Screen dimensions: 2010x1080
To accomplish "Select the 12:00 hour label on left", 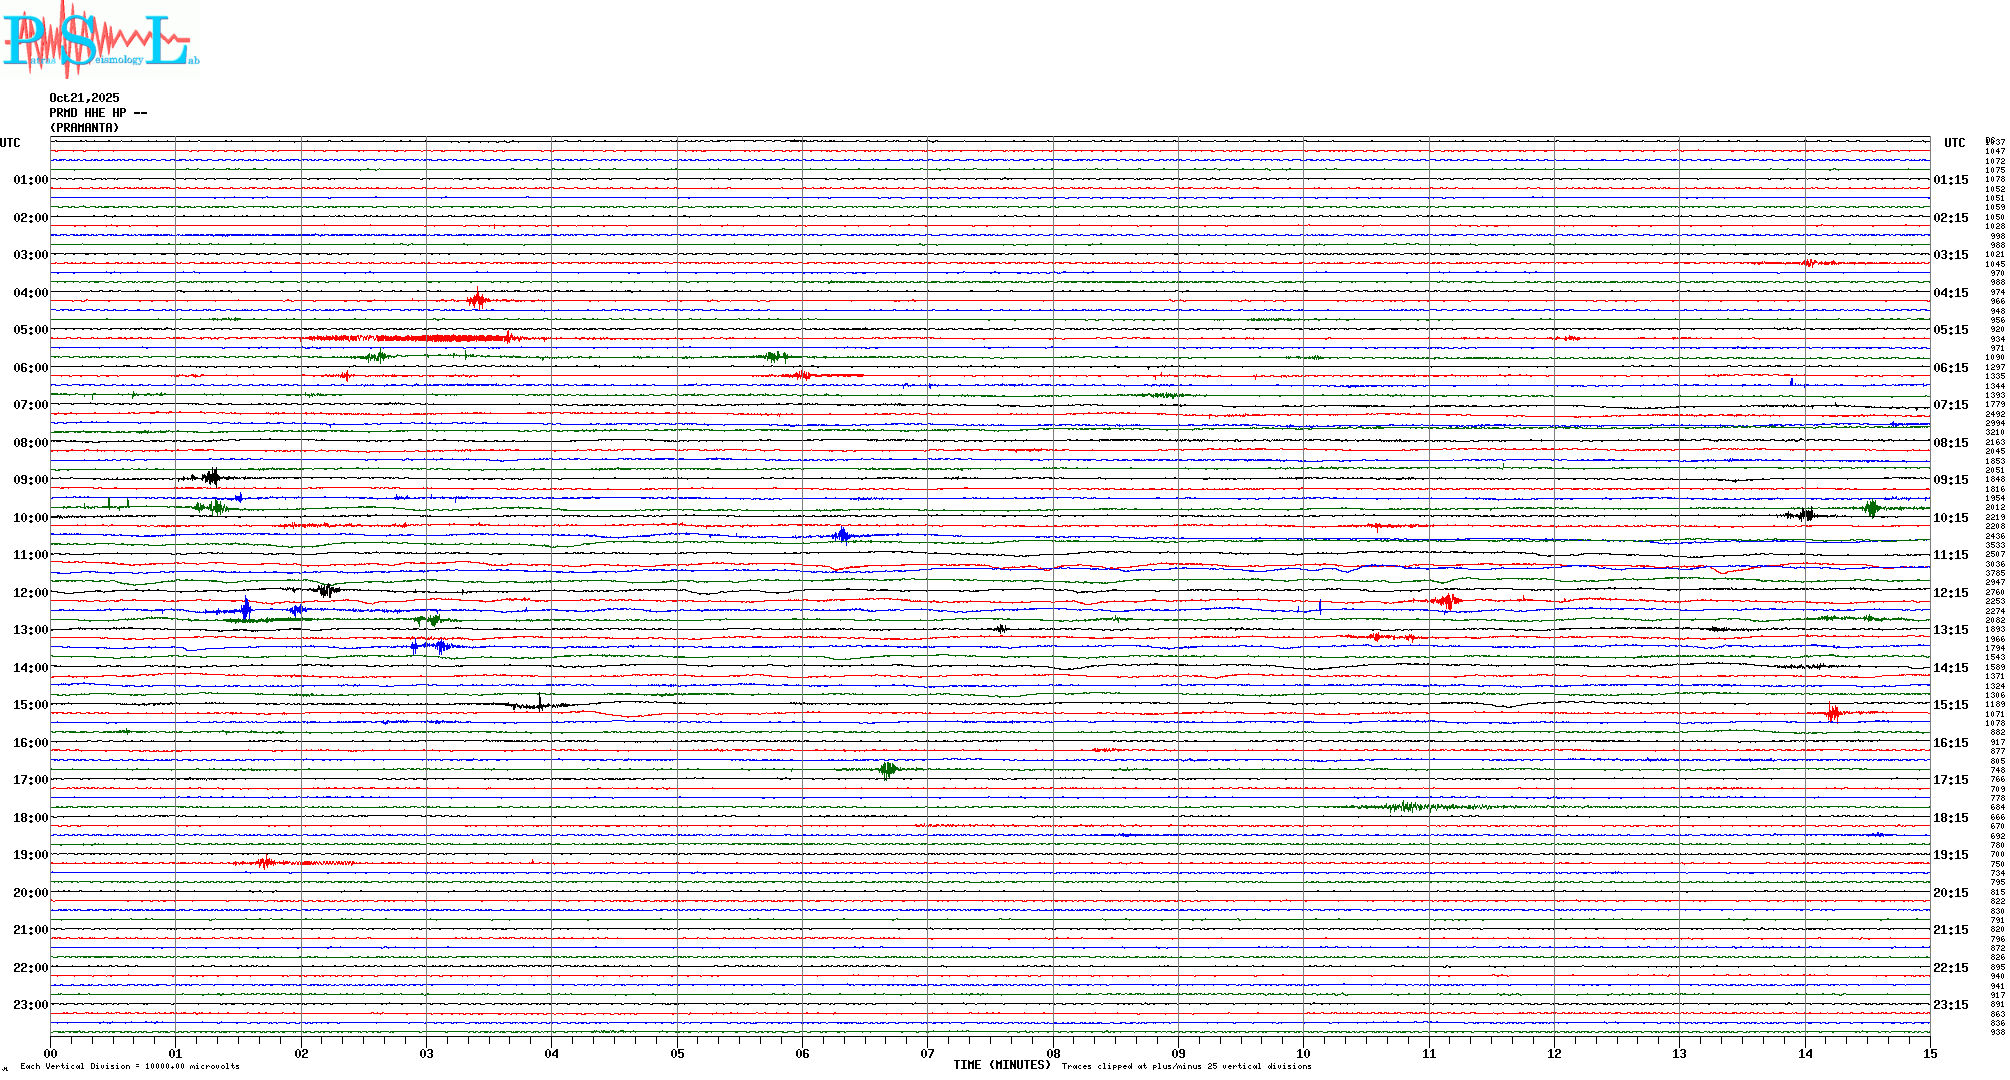I will 30,593.
